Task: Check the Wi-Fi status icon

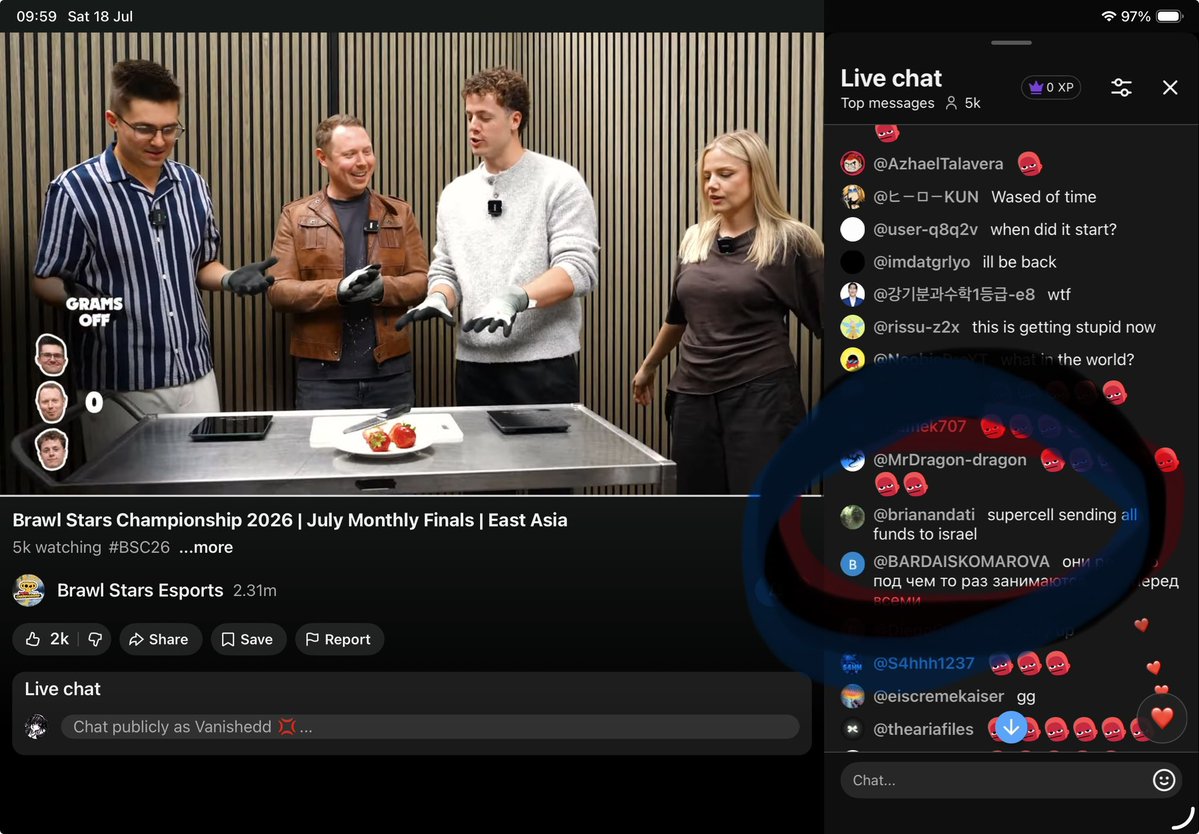Action: (x=1108, y=16)
